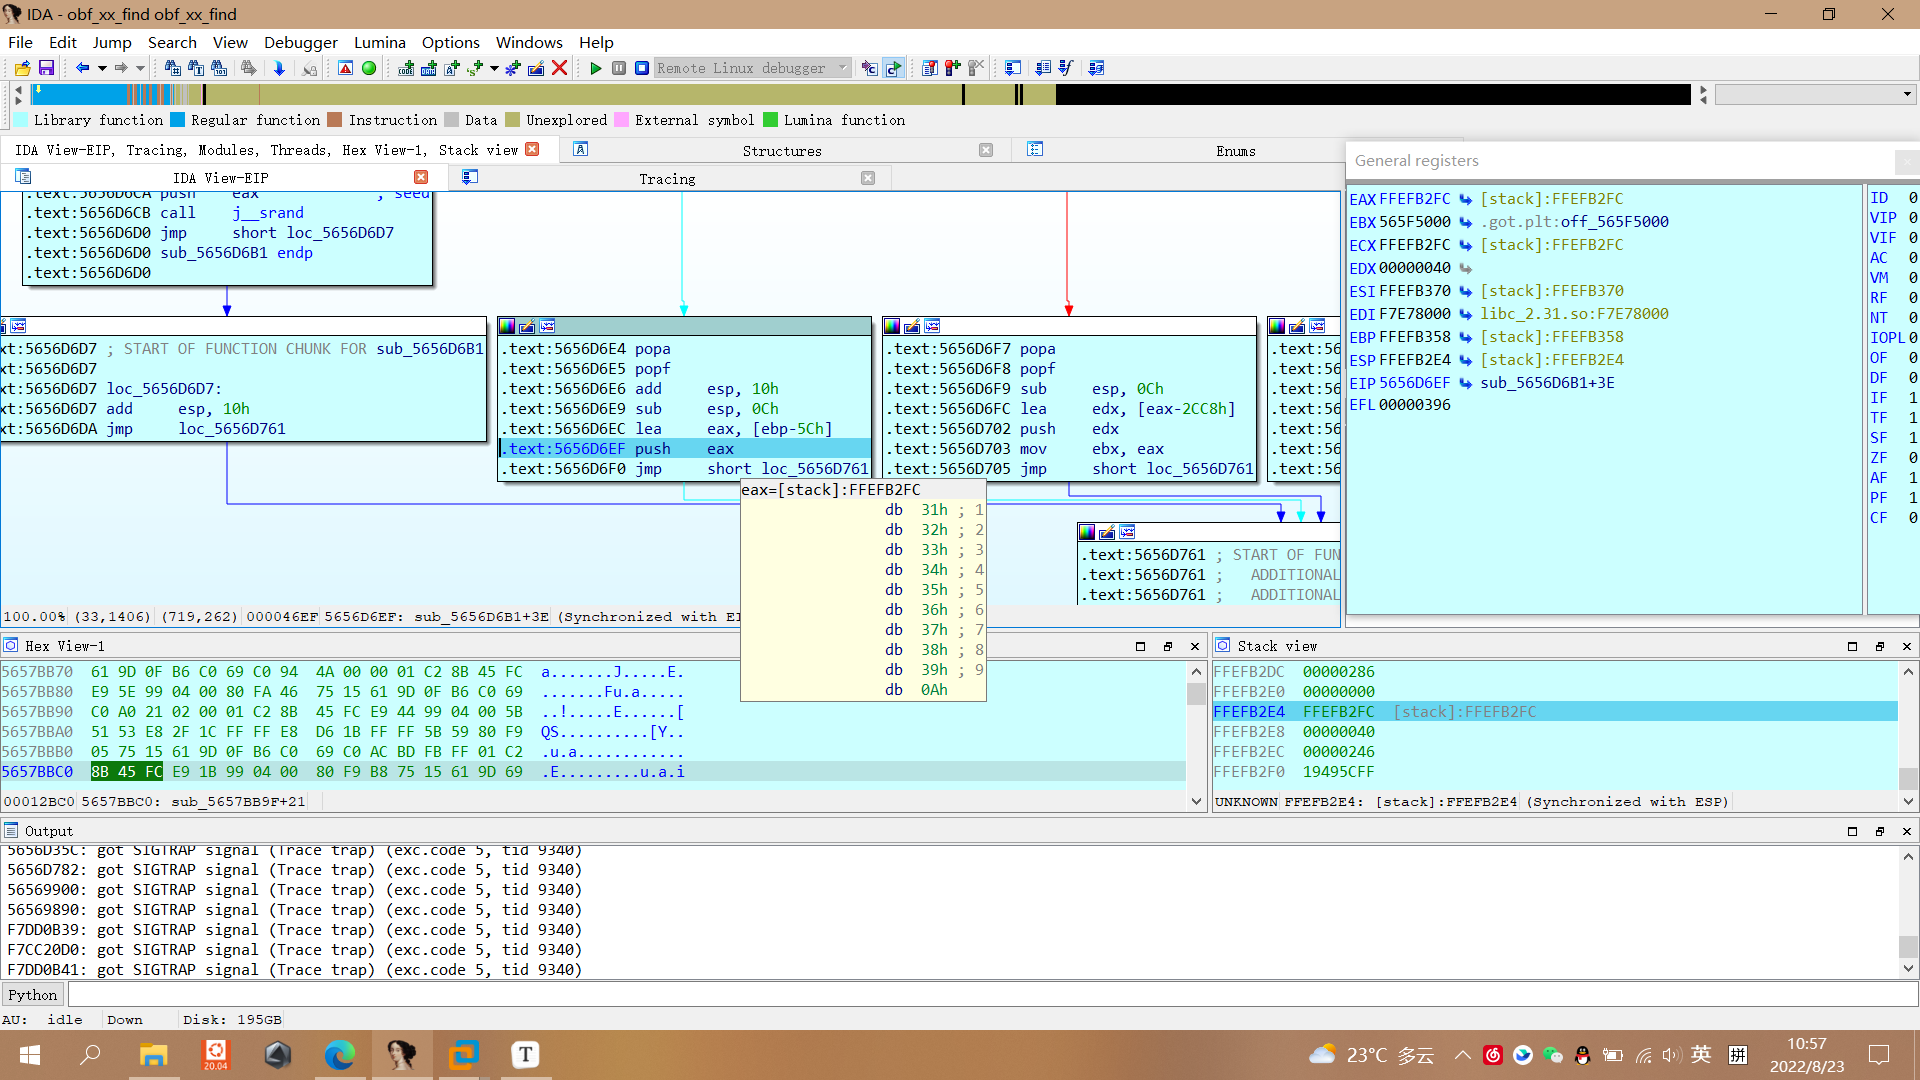Click the step into debugger icon
1920x1080 pixels.
(869, 68)
